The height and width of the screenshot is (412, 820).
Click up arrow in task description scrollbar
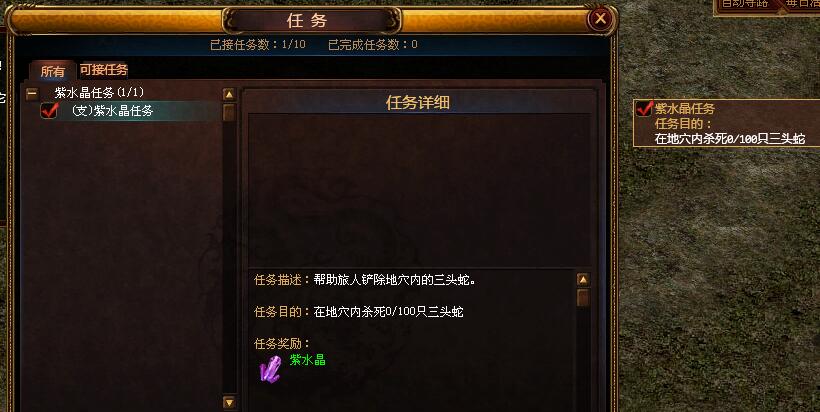coord(583,280)
